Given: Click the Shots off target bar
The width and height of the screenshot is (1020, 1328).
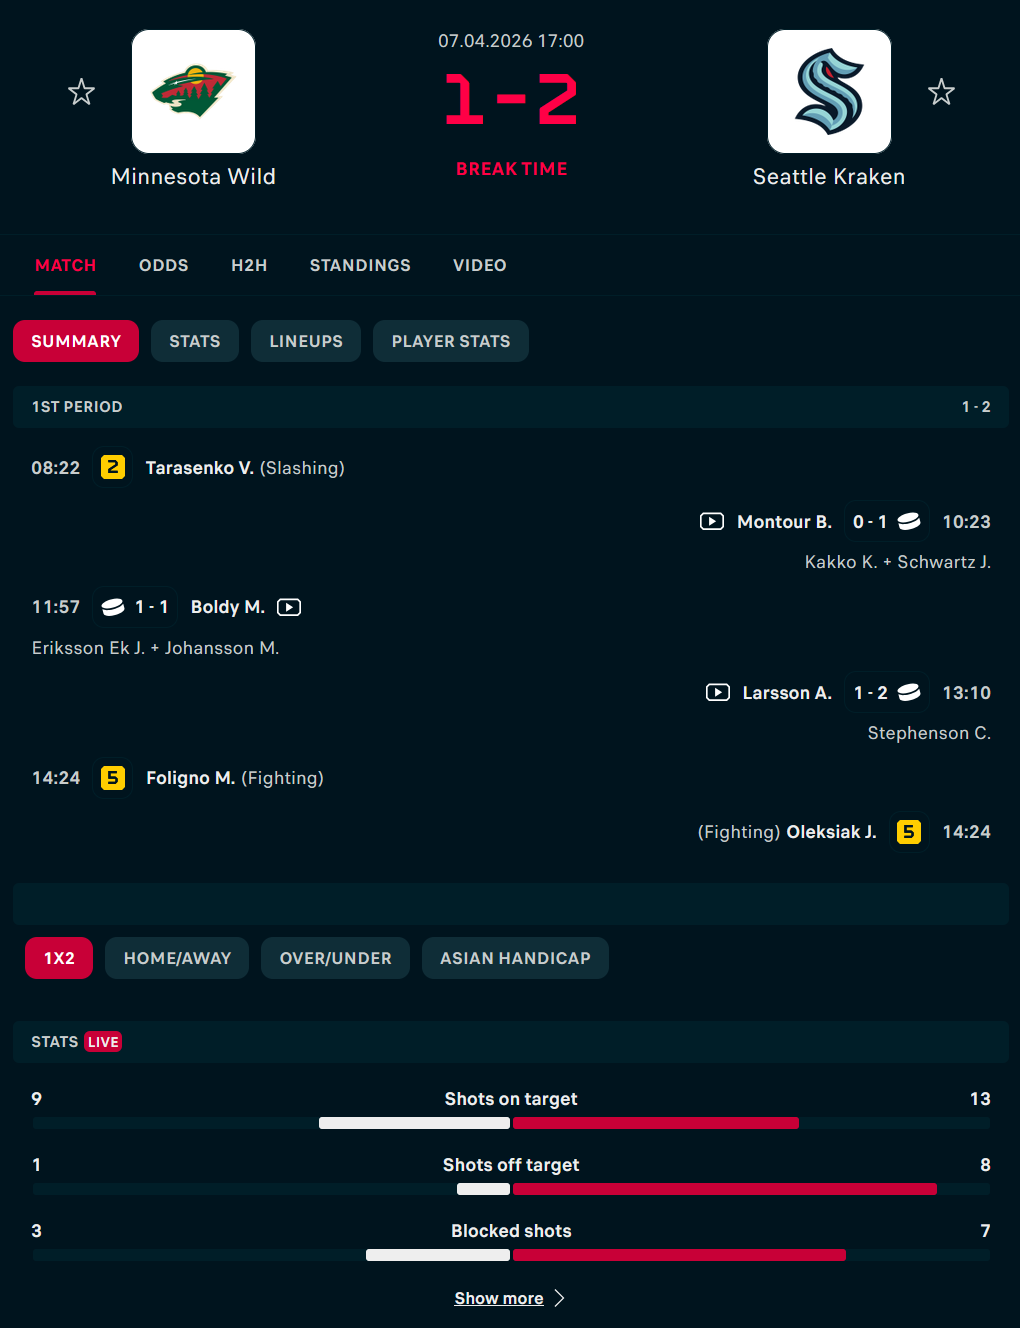Looking at the screenshot, I should 511,1189.
